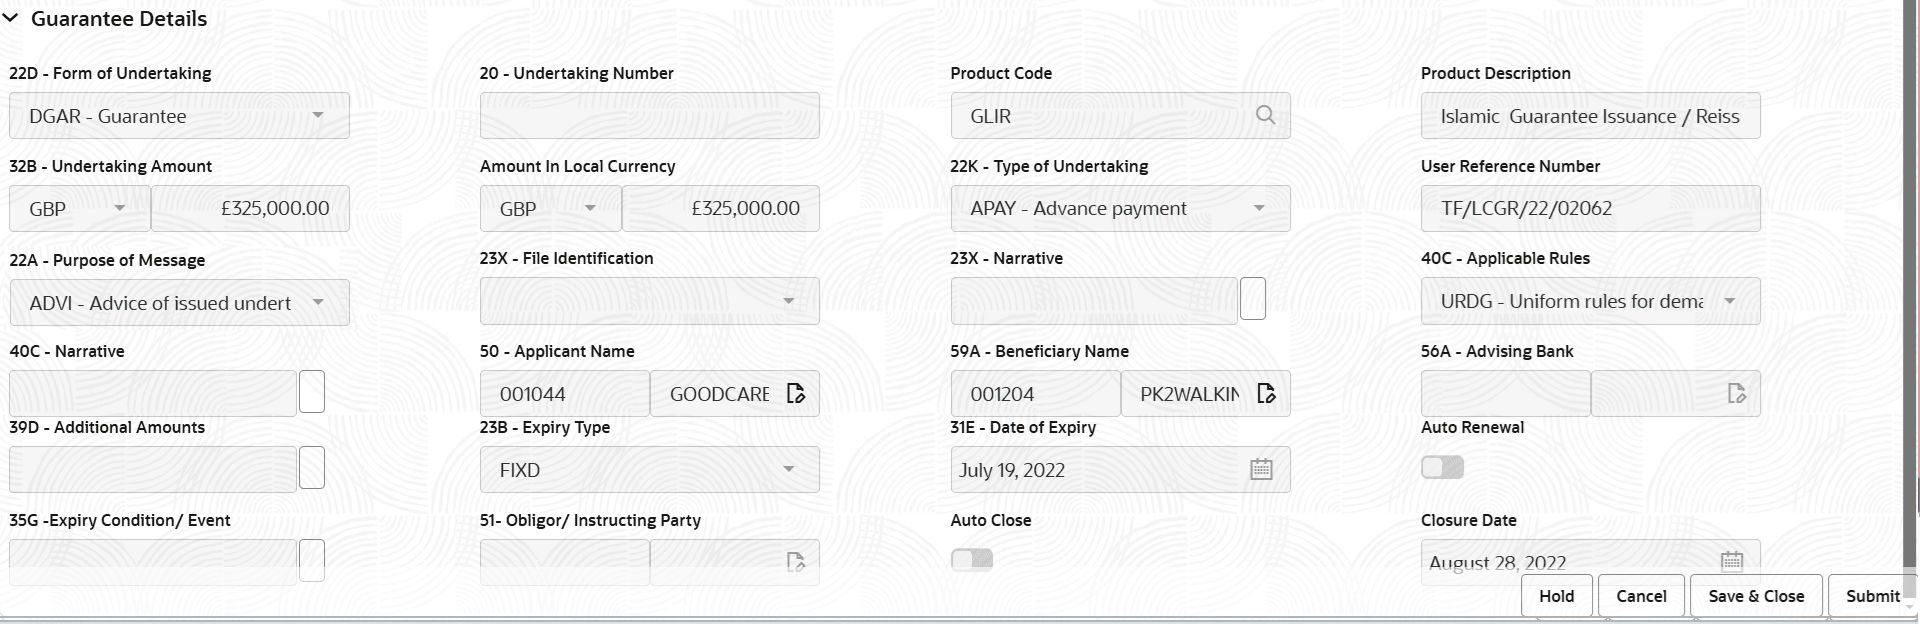Open the 23B Expiry Type dropdown
The height and width of the screenshot is (624, 1920).
tap(789, 468)
